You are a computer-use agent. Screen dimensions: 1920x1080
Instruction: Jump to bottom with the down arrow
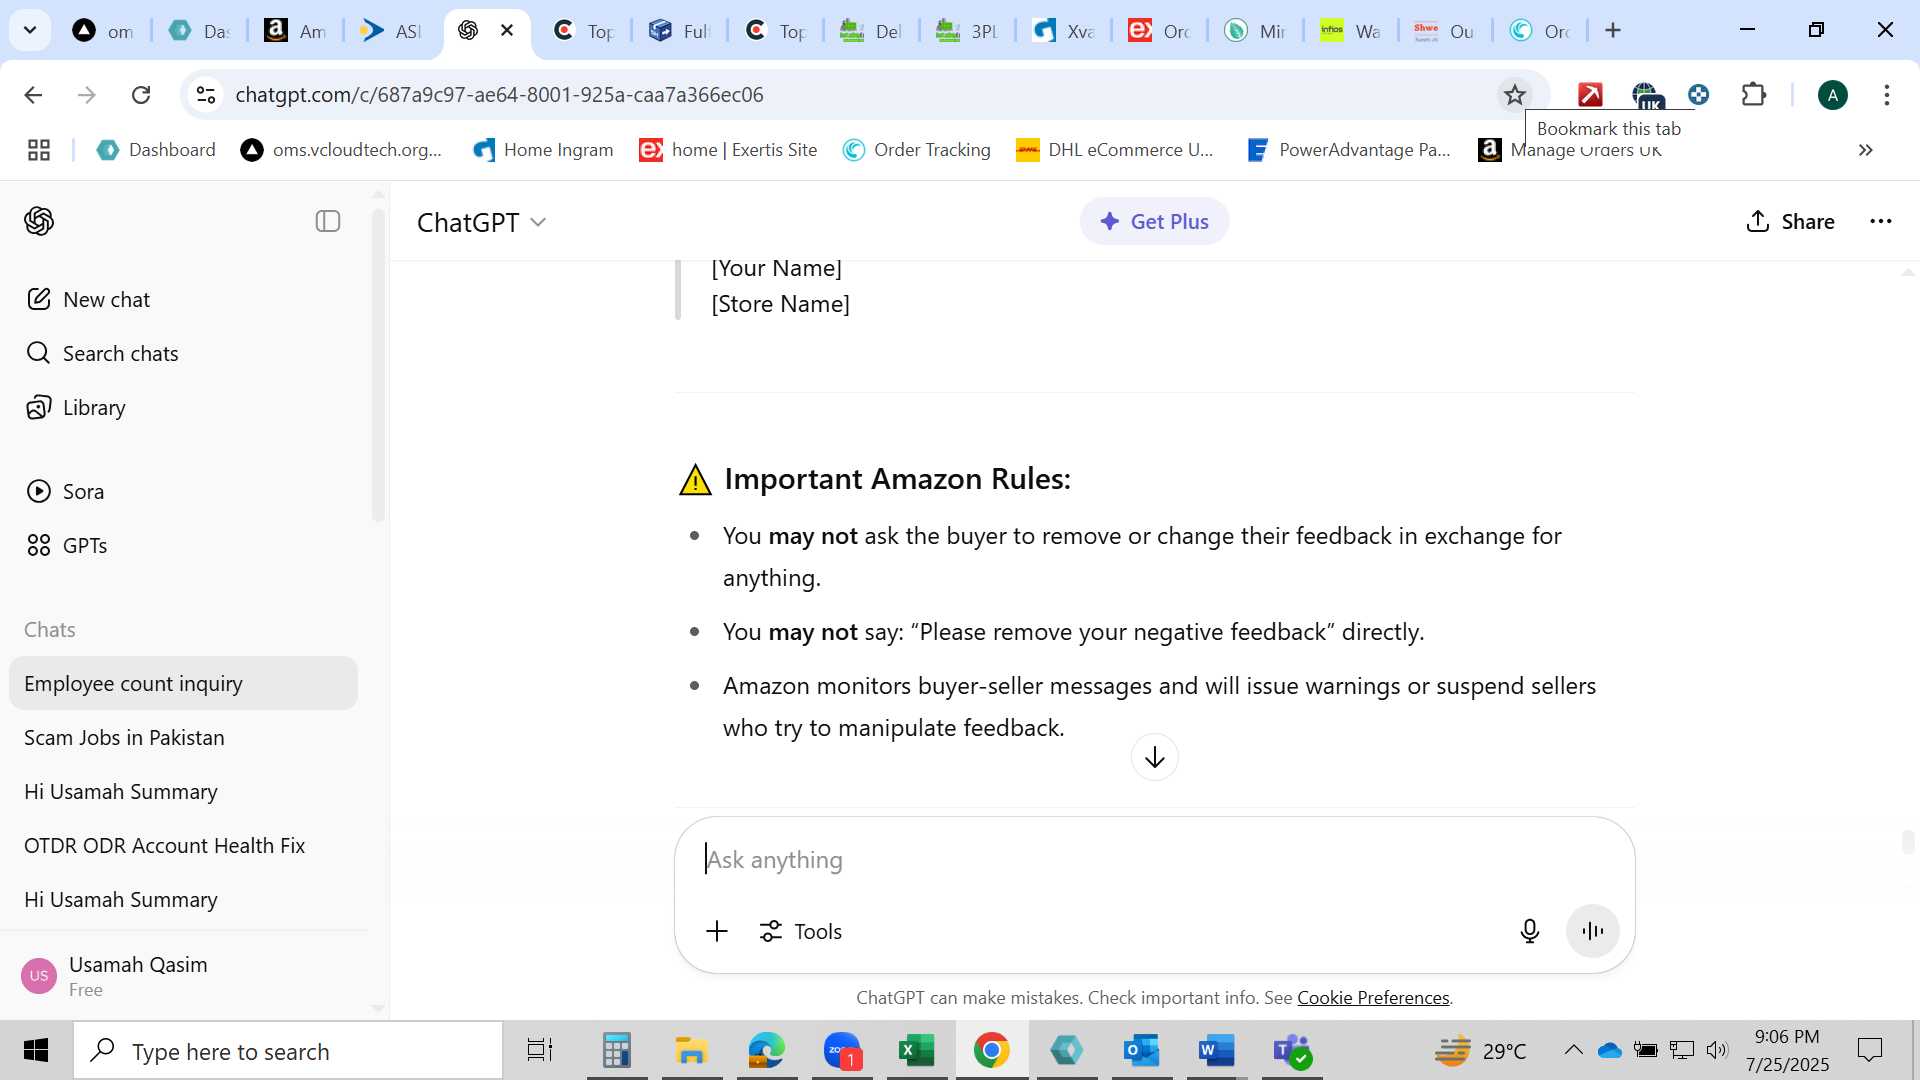1155,757
